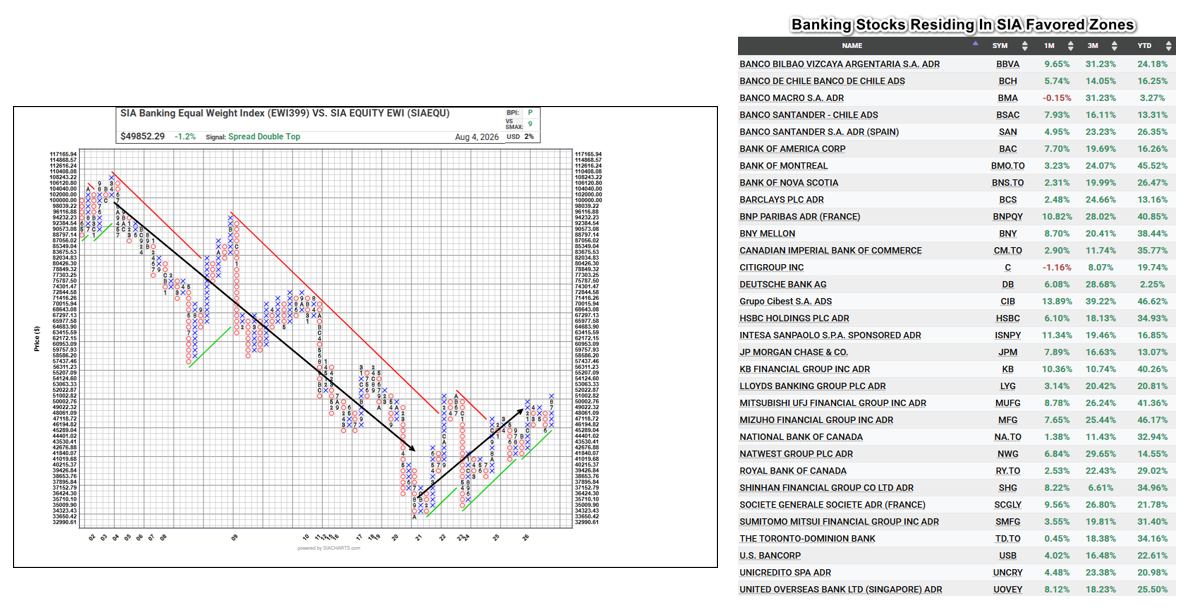Screen dimensions: 1189x612
Task: Open Deutsche Bank AG entry
Action: coord(783,284)
